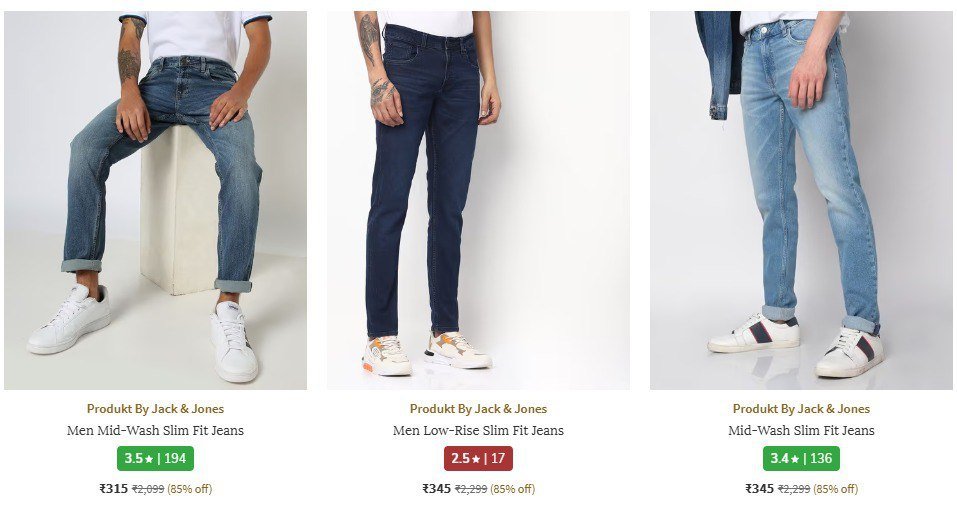This screenshot has height=522, width=957.
Task: Click brand name above the ₹2,299 Mid-Wash jeans
Action: (801, 409)
